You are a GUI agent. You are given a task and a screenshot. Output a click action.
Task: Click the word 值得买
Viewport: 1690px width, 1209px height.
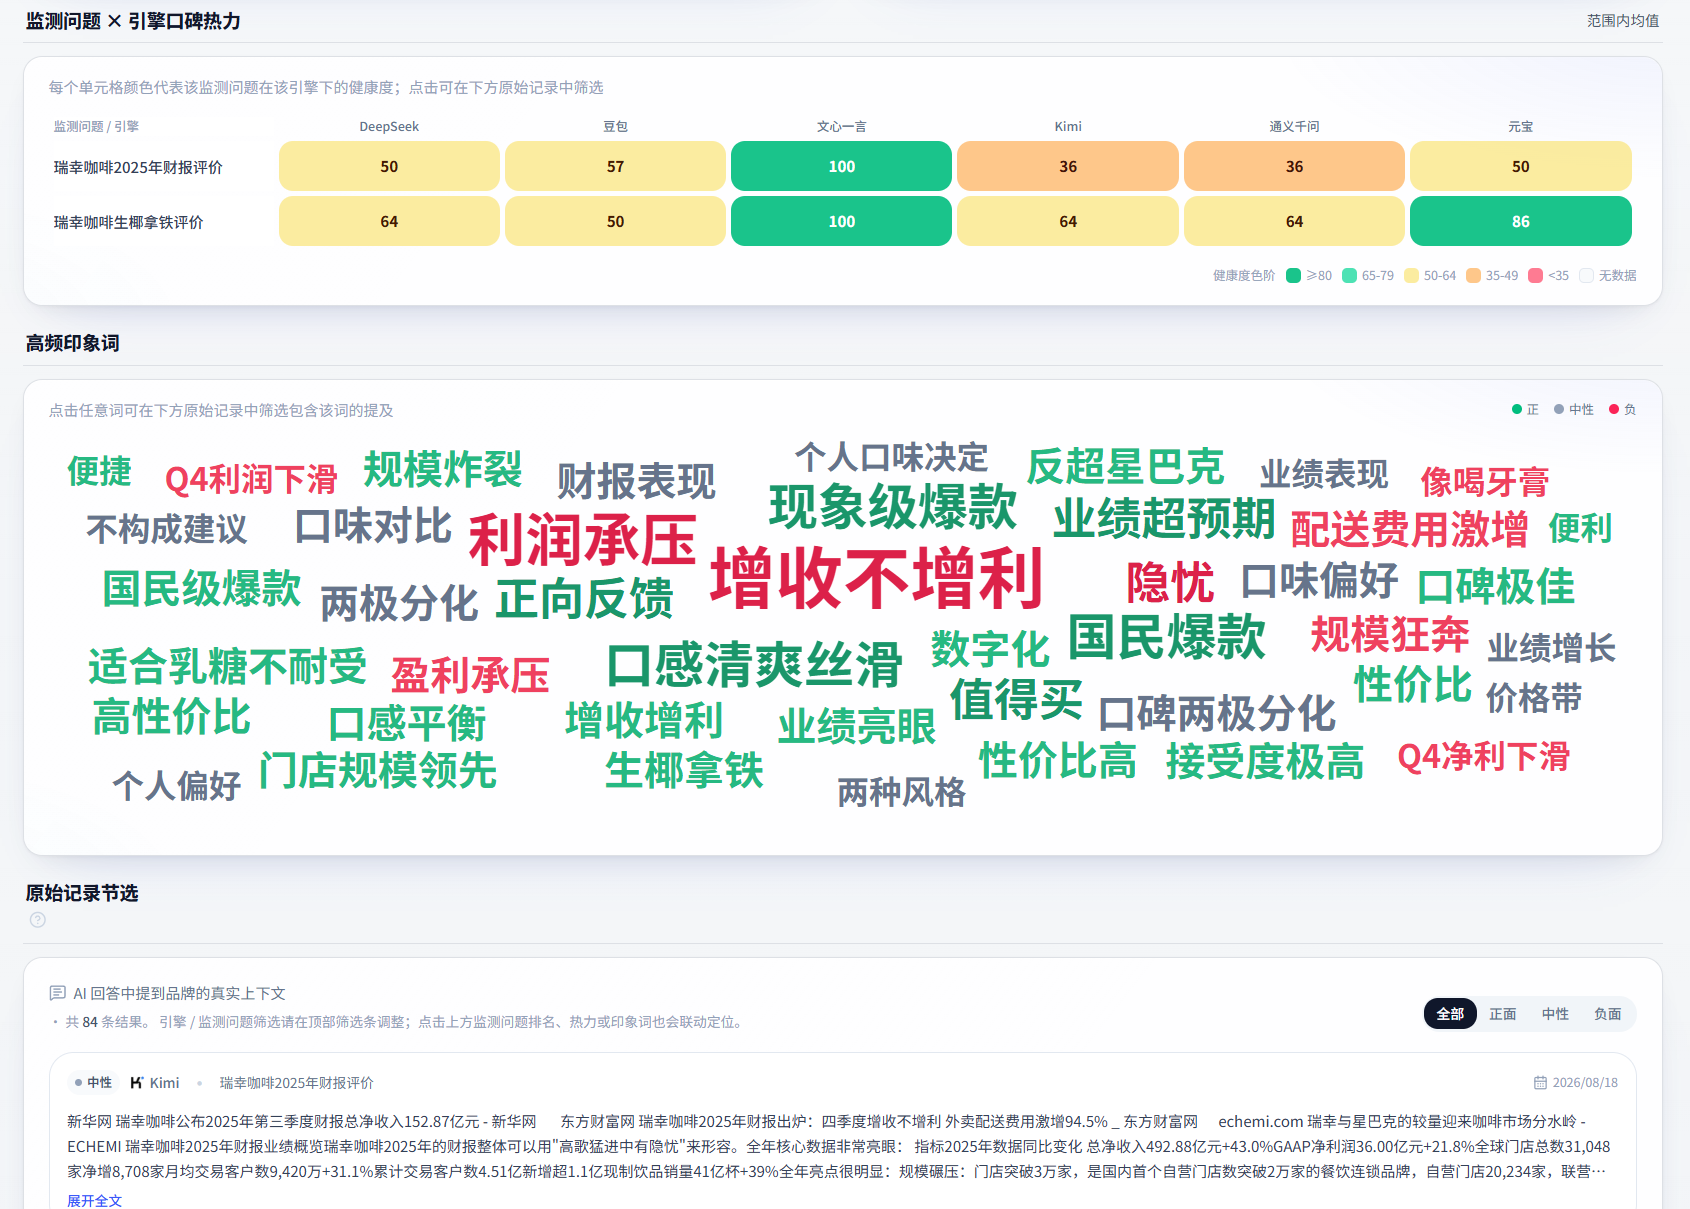click(1016, 700)
